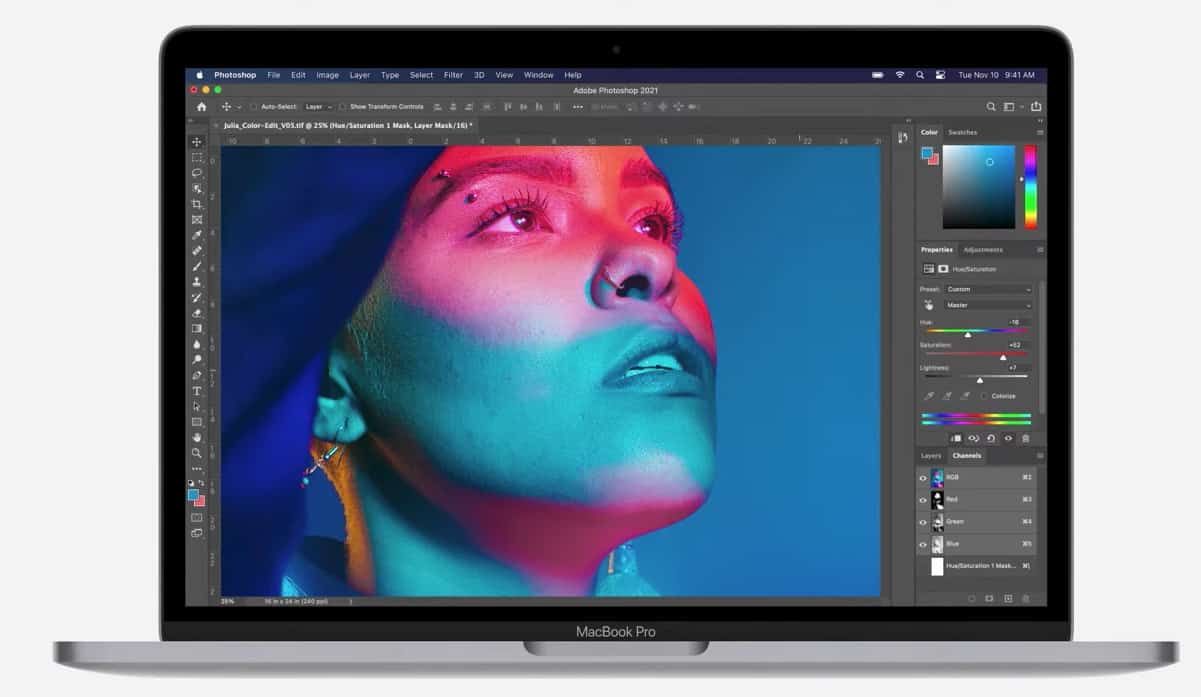The height and width of the screenshot is (697, 1201).
Task: Select the Frame tool
Action: (x=197, y=219)
